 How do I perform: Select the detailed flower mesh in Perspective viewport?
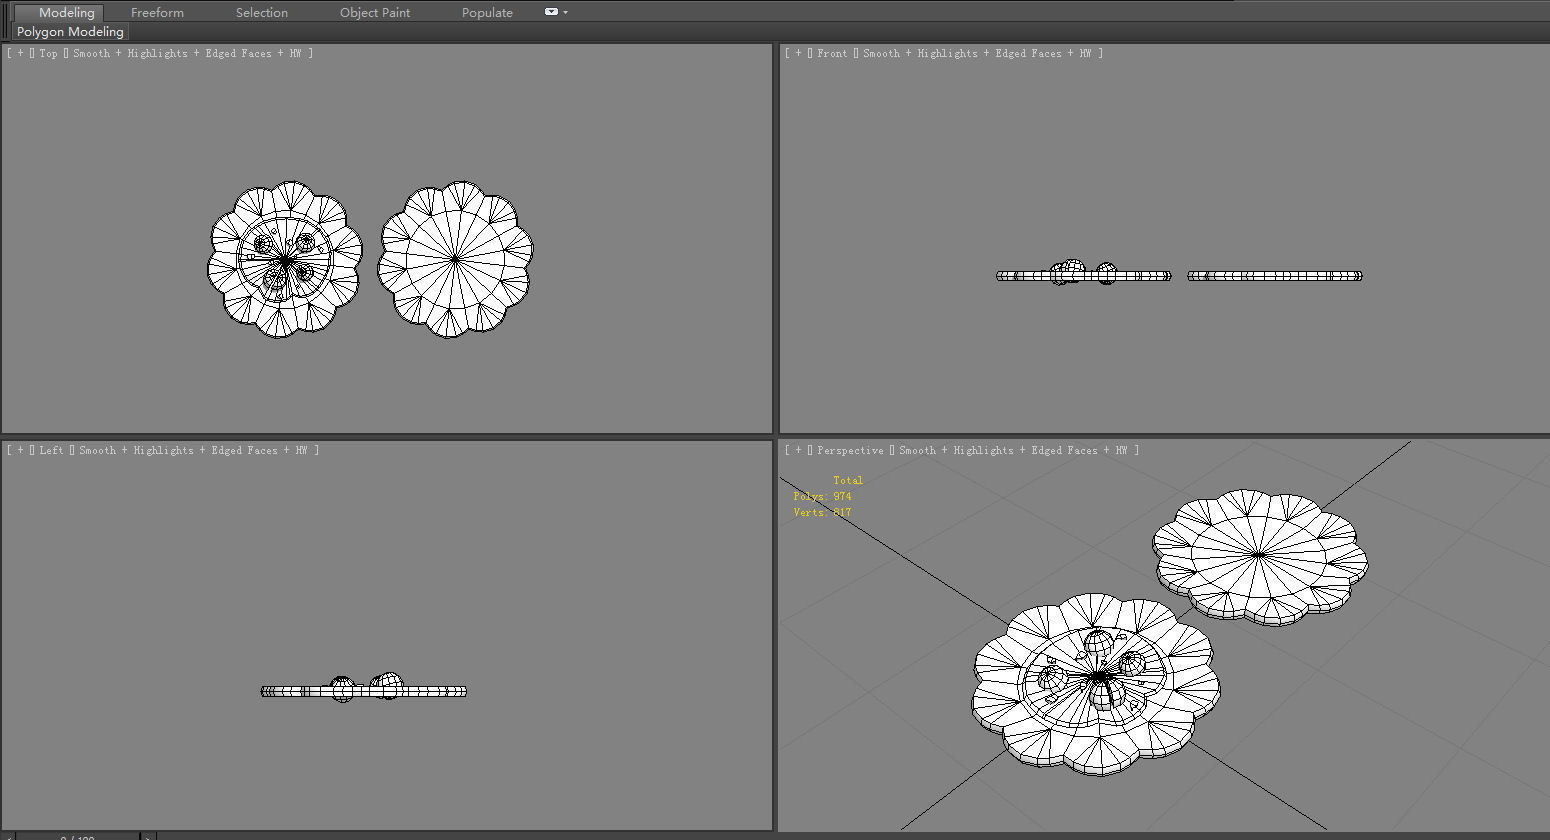1097,684
